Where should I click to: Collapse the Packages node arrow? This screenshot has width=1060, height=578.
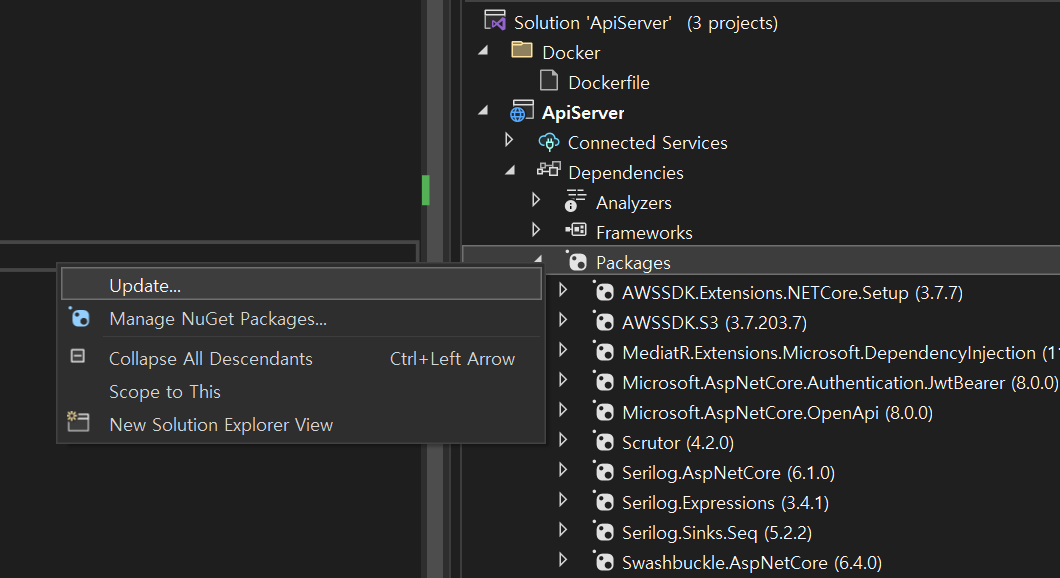point(538,258)
